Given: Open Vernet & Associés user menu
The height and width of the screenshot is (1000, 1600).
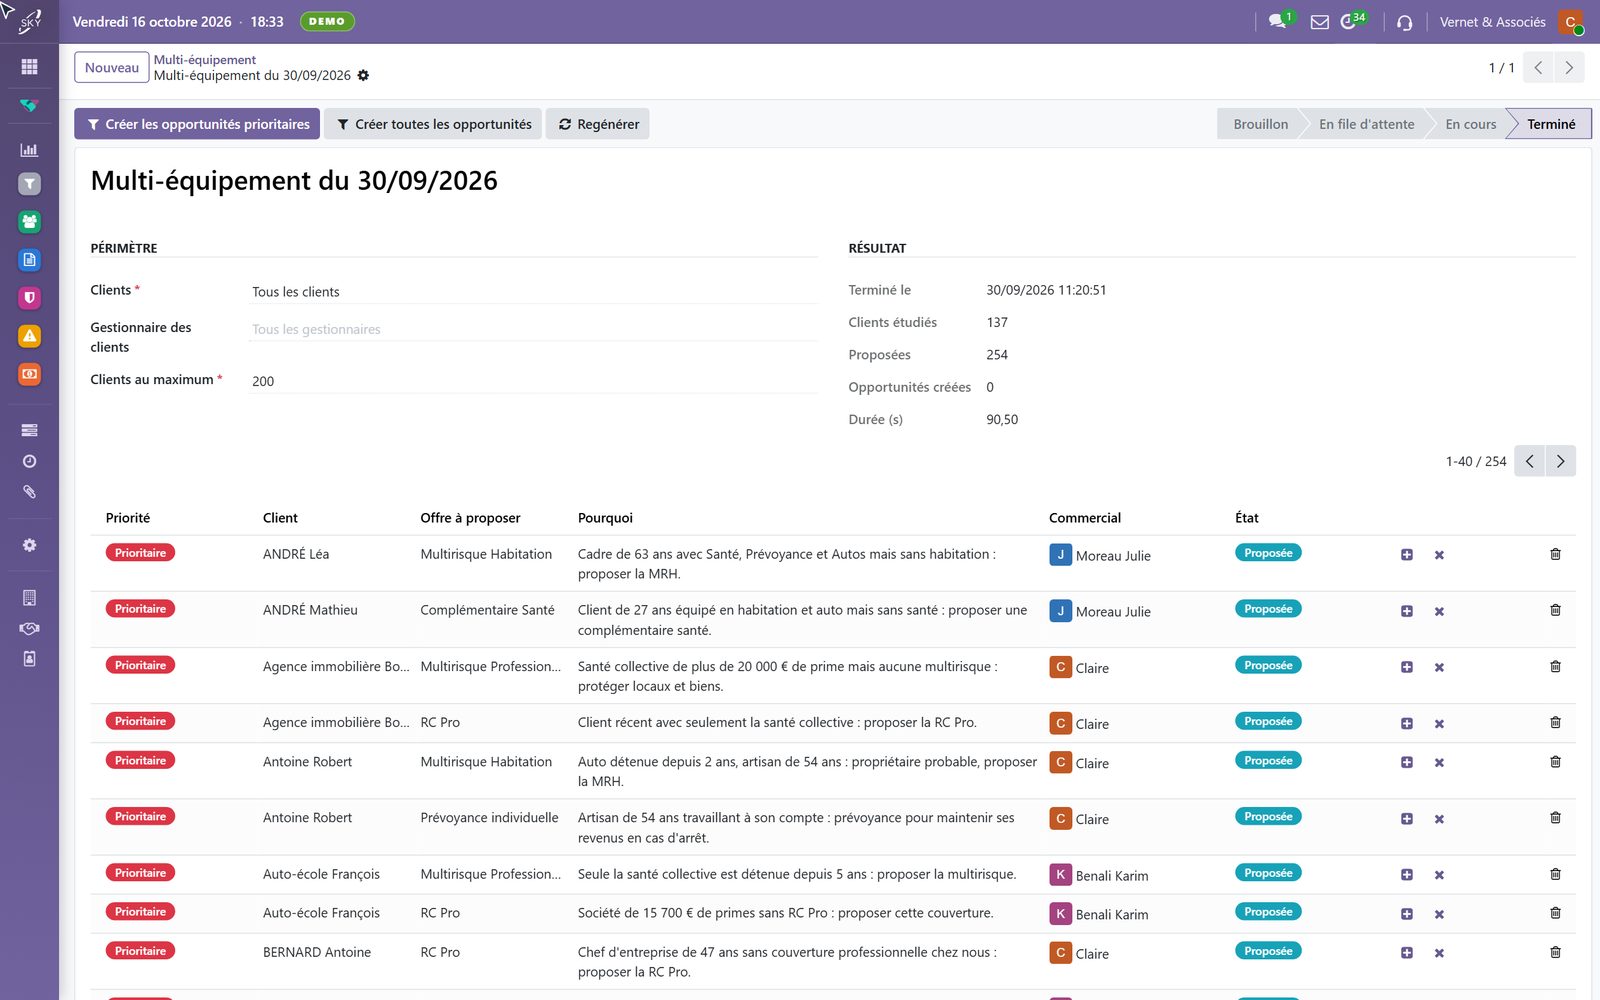Looking at the screenshot, I should pos(1511,22).
